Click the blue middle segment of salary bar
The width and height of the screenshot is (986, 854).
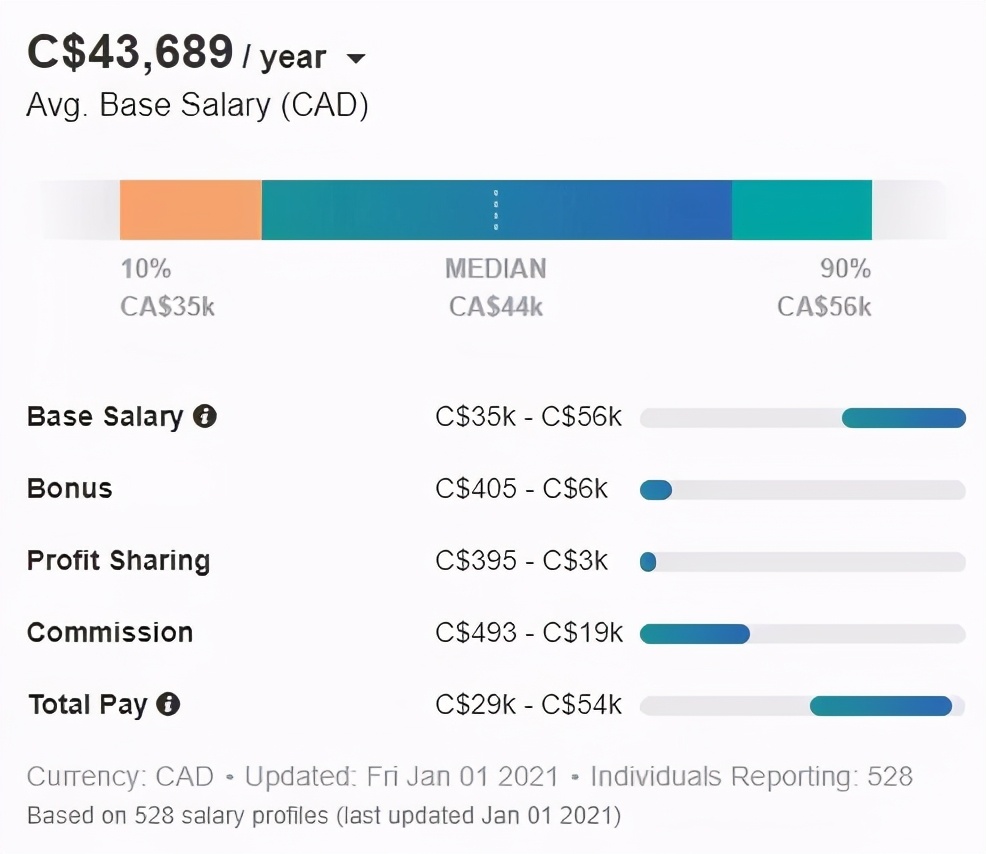click(x=497, y=210)
